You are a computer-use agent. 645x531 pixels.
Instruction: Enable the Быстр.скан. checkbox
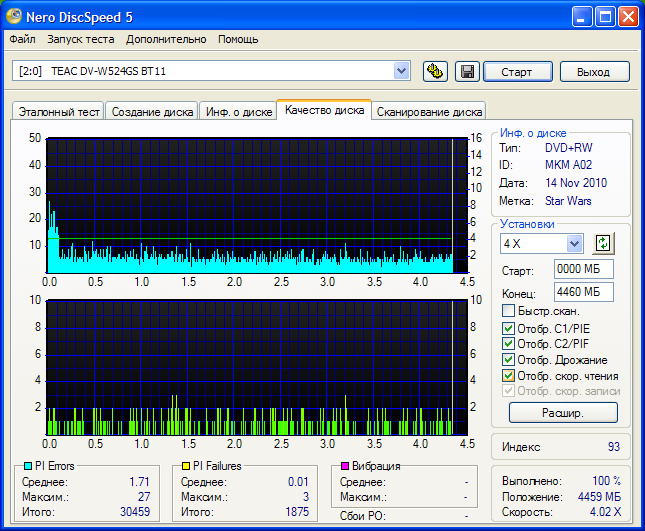[x=508, y=311]
